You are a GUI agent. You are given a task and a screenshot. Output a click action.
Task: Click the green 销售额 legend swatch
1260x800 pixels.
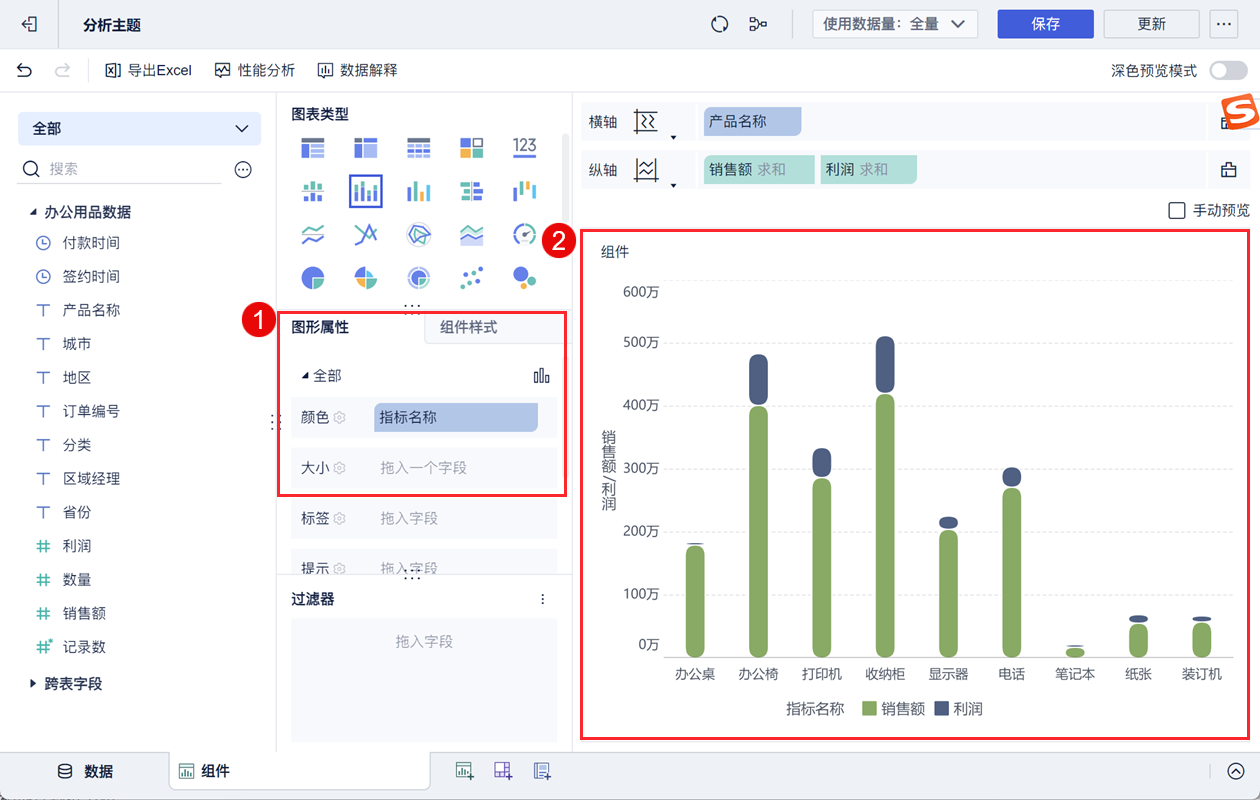(869, 708)
